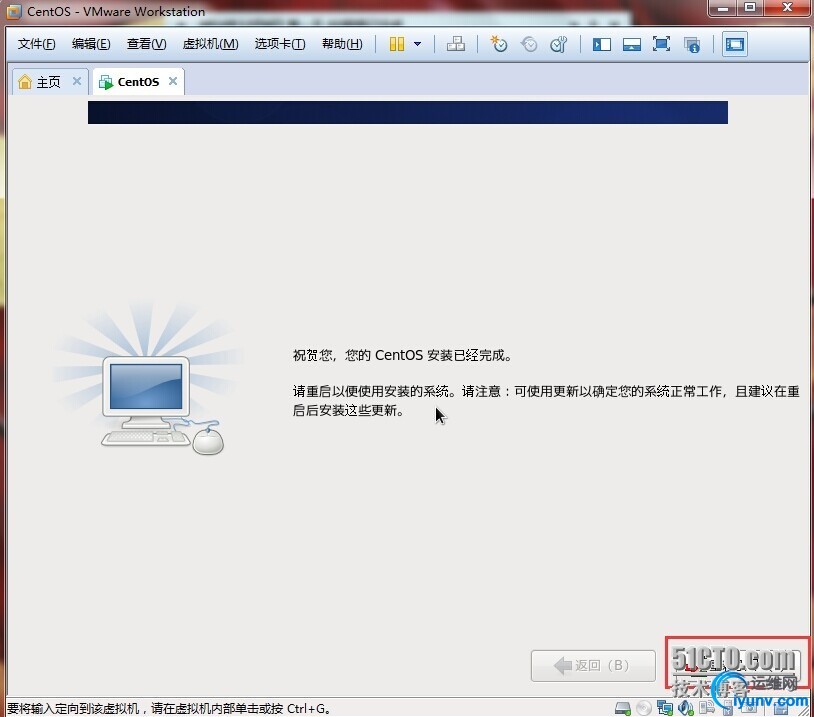Open the 查看(V) menu
Viewport: 814px width, 717px height.
[x=146, y=44]
